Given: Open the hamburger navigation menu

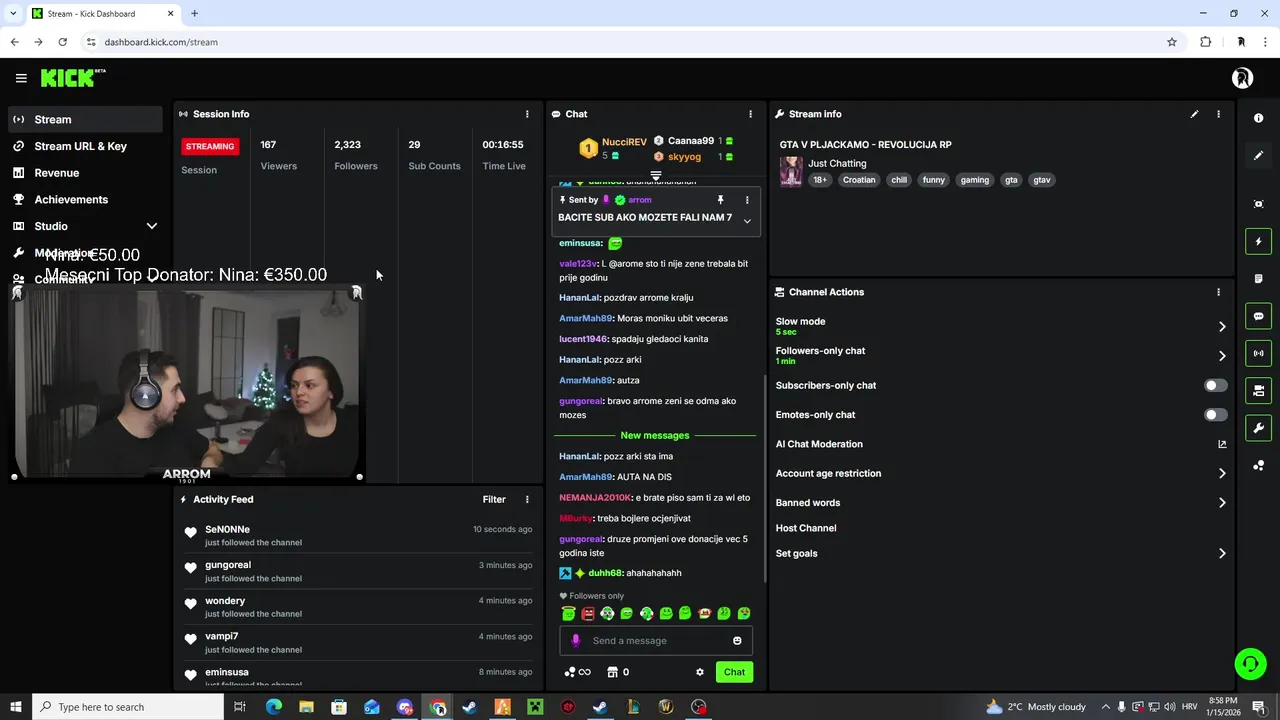Looking at the screenshot, I should (21, 78).
